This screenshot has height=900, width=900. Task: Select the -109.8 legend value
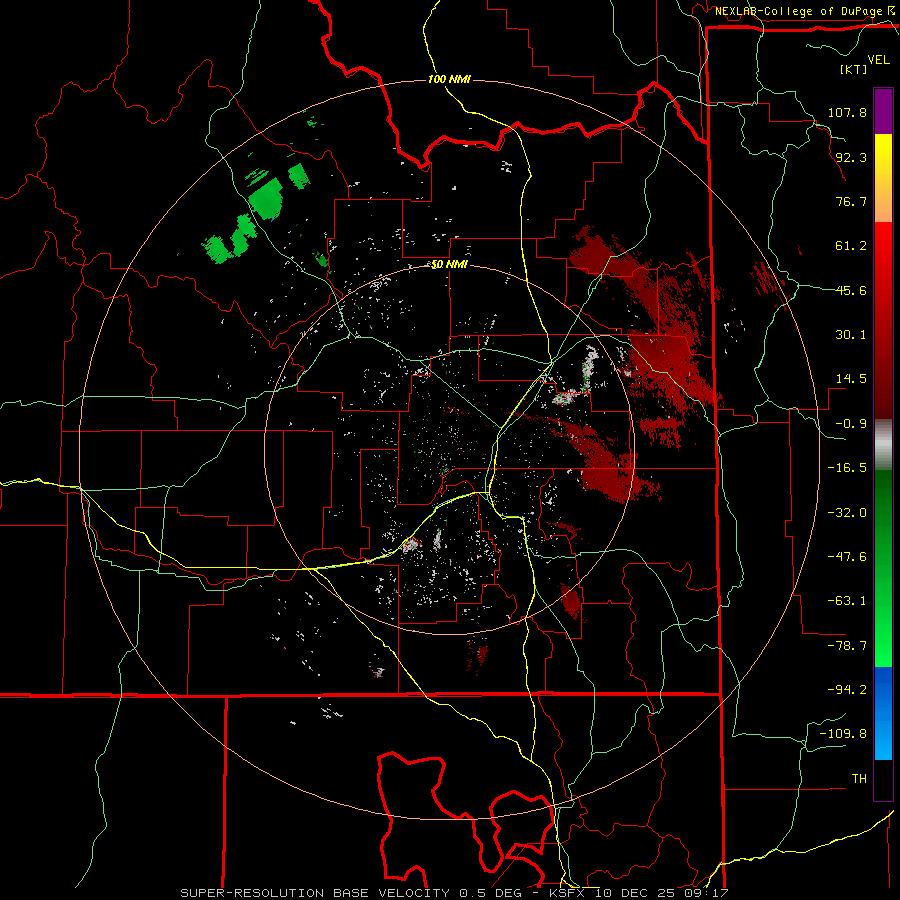point(843,734)
